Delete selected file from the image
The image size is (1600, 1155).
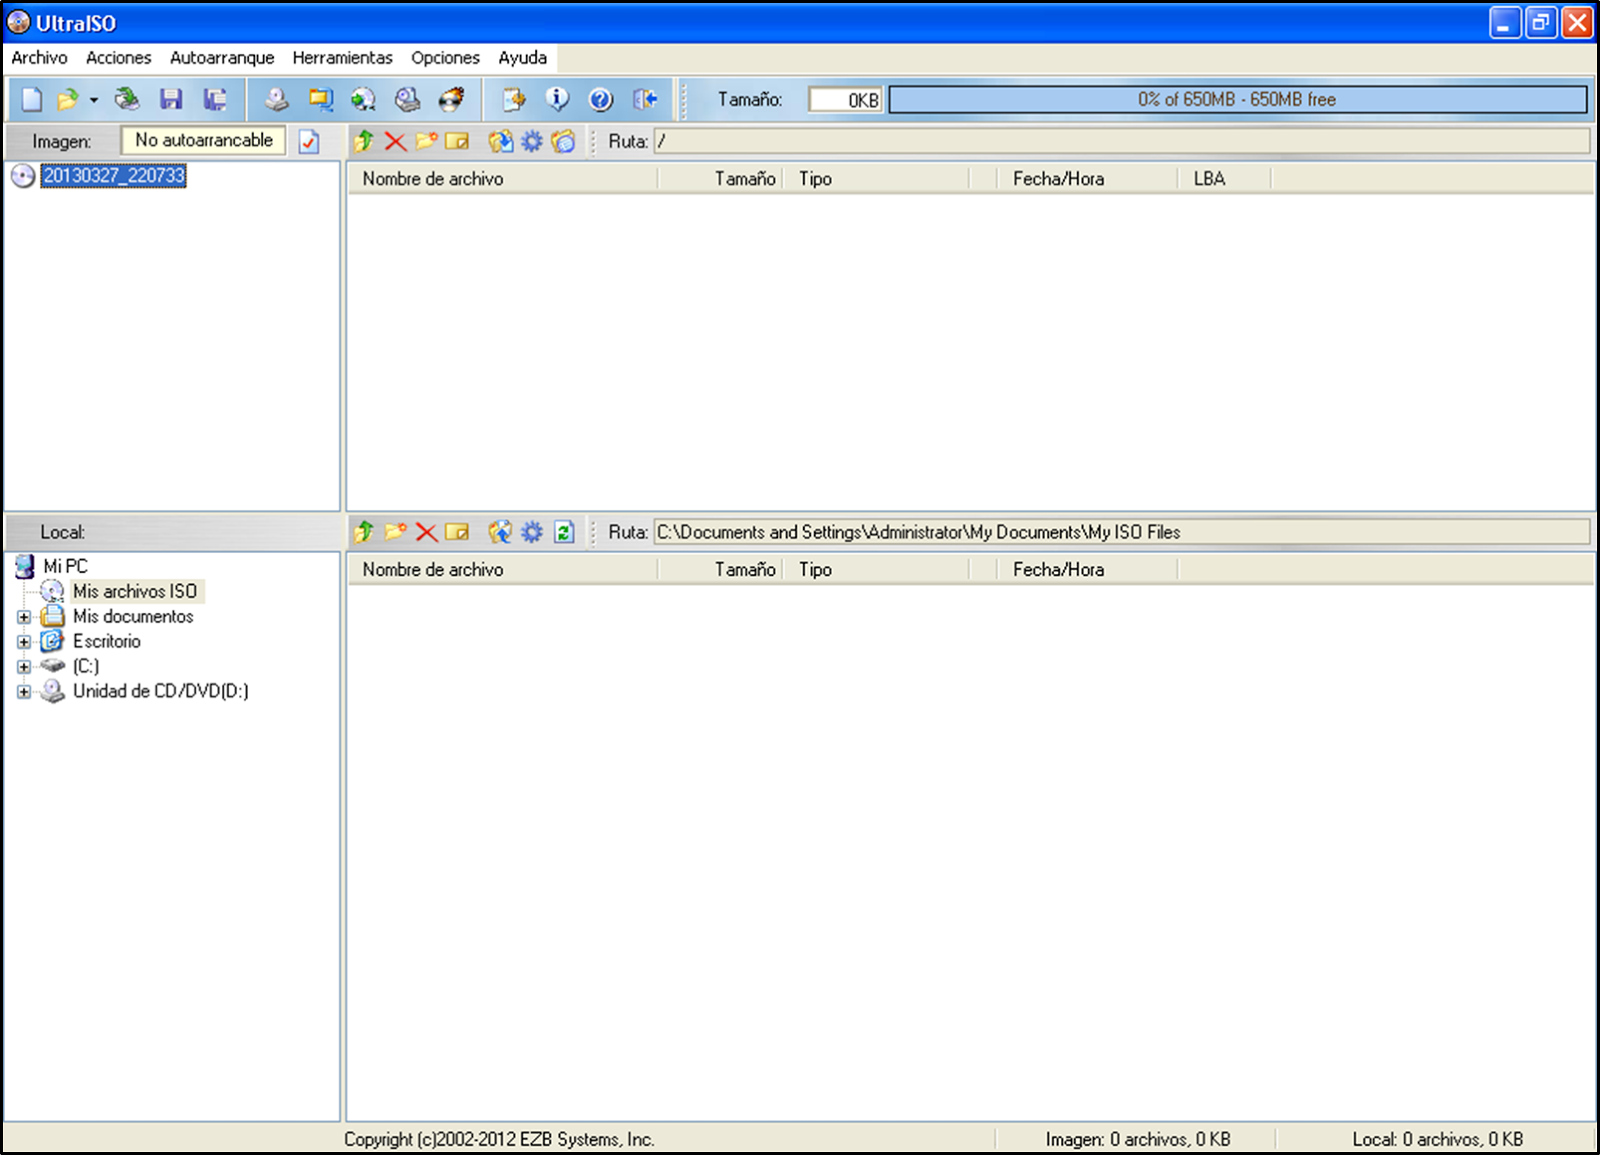[394, 141]
